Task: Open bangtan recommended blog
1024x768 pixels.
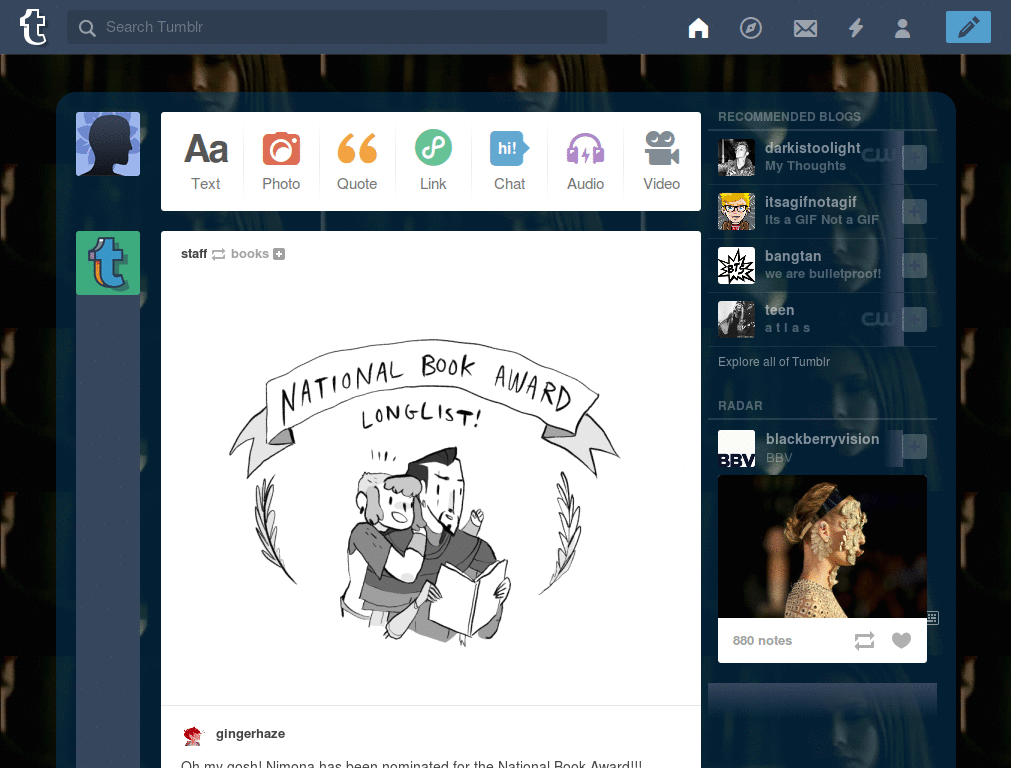Action: [793, 256]
